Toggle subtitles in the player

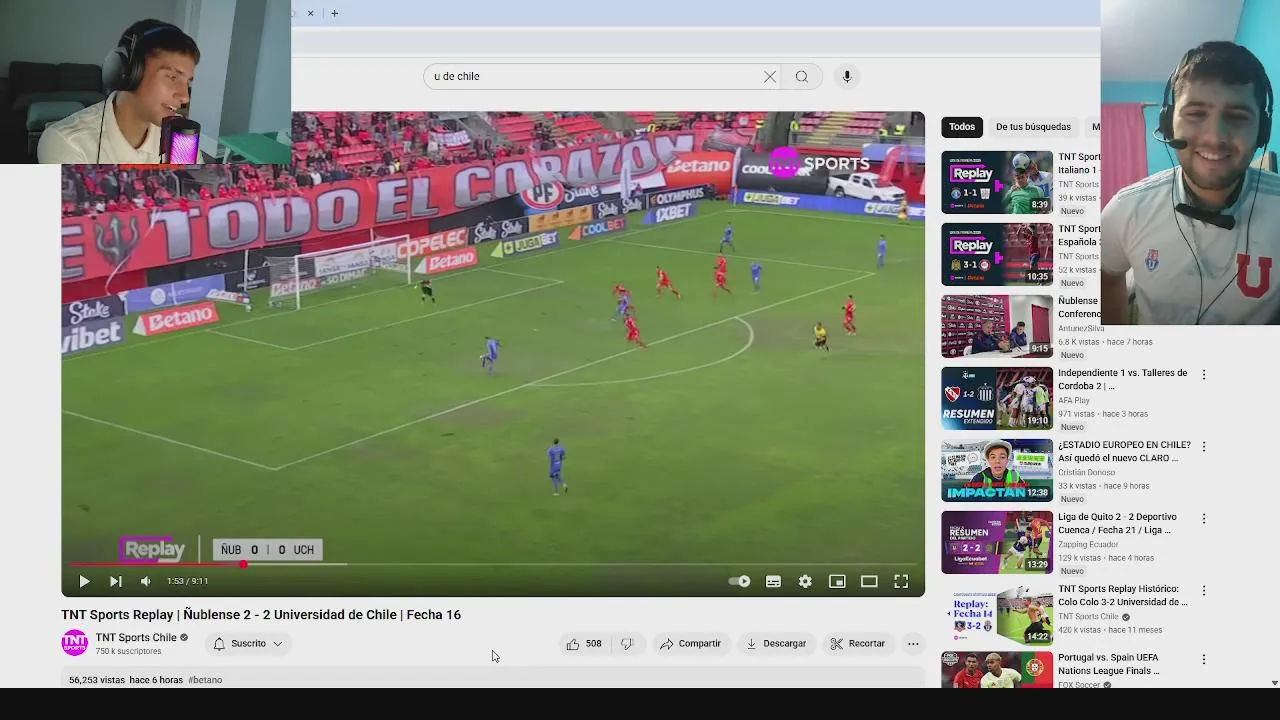pyautogui.click(x=773, y=581)
